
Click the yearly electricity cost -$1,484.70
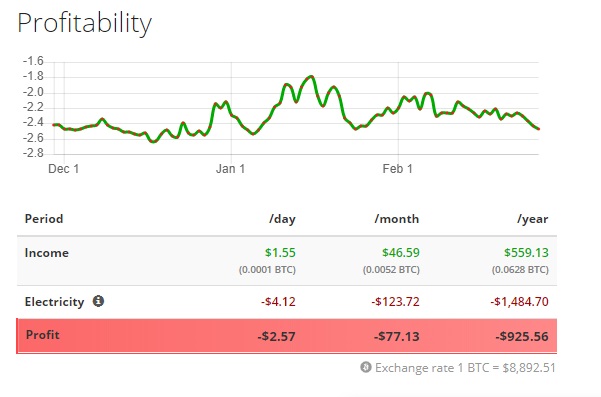[x=519, y=302]
